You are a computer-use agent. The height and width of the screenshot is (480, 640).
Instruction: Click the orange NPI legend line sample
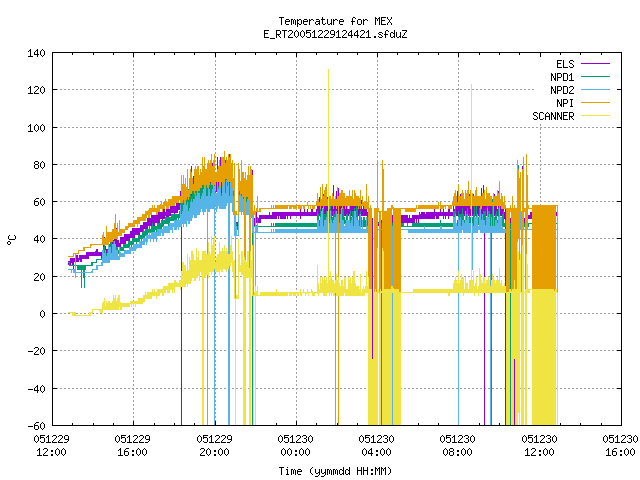[x=595, y=102]
